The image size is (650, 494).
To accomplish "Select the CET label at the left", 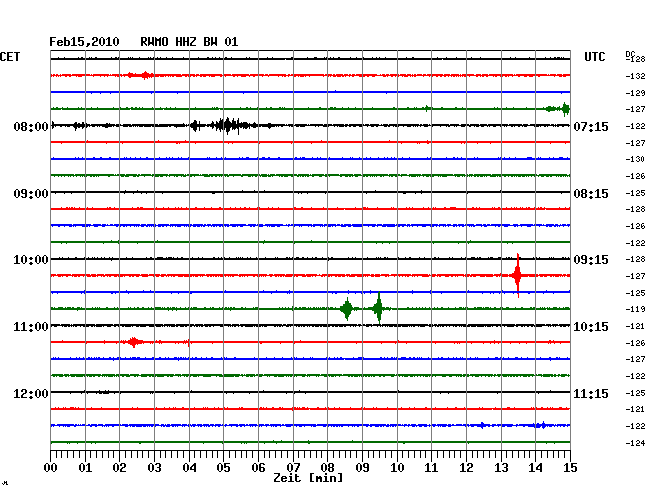I will (x=10, y=57).
